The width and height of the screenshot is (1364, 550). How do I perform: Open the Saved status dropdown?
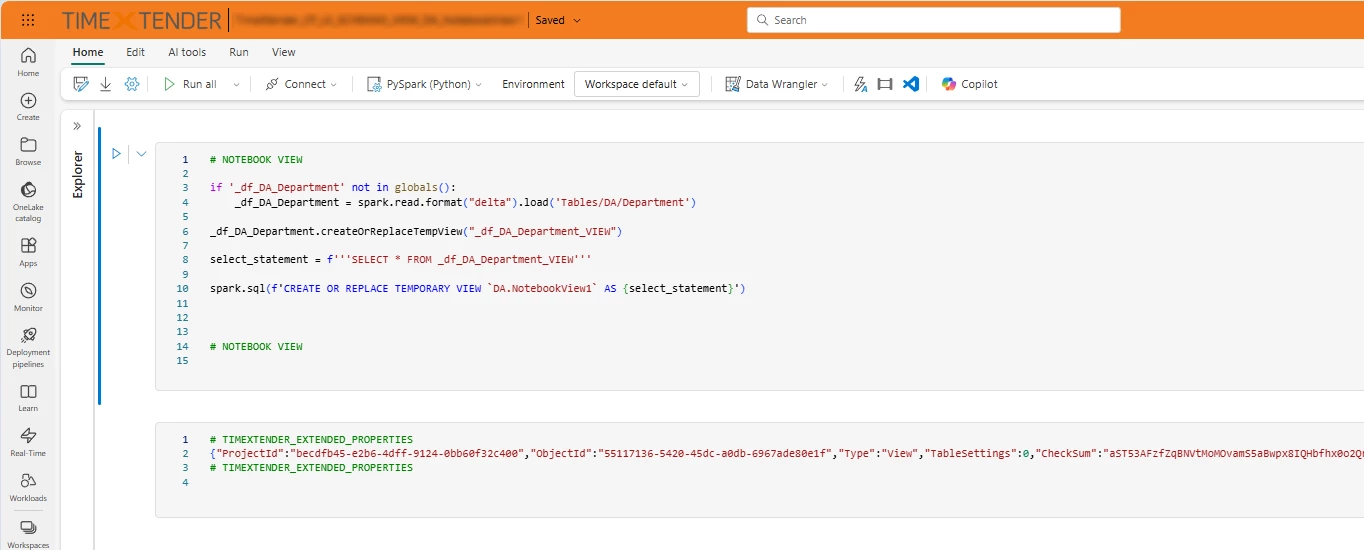coord(557,20)
